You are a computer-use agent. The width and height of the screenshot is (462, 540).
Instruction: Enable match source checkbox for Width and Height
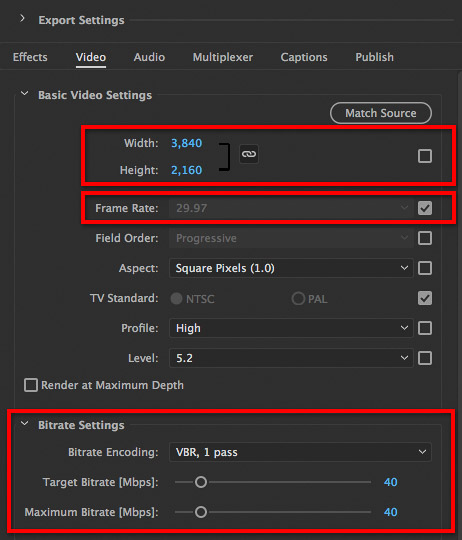[x=425, y=156]
